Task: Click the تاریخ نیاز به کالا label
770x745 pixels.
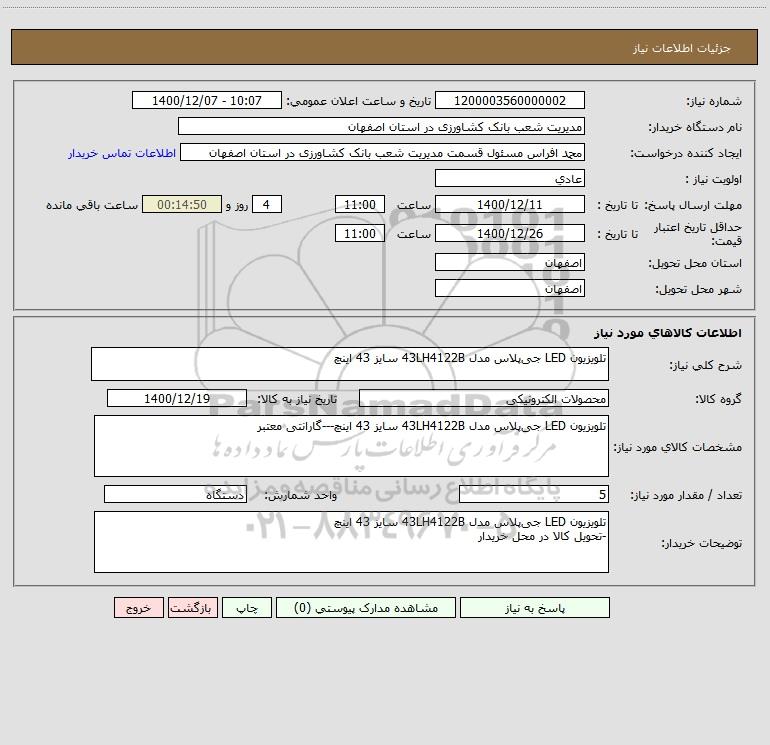Action: (298, 399)
